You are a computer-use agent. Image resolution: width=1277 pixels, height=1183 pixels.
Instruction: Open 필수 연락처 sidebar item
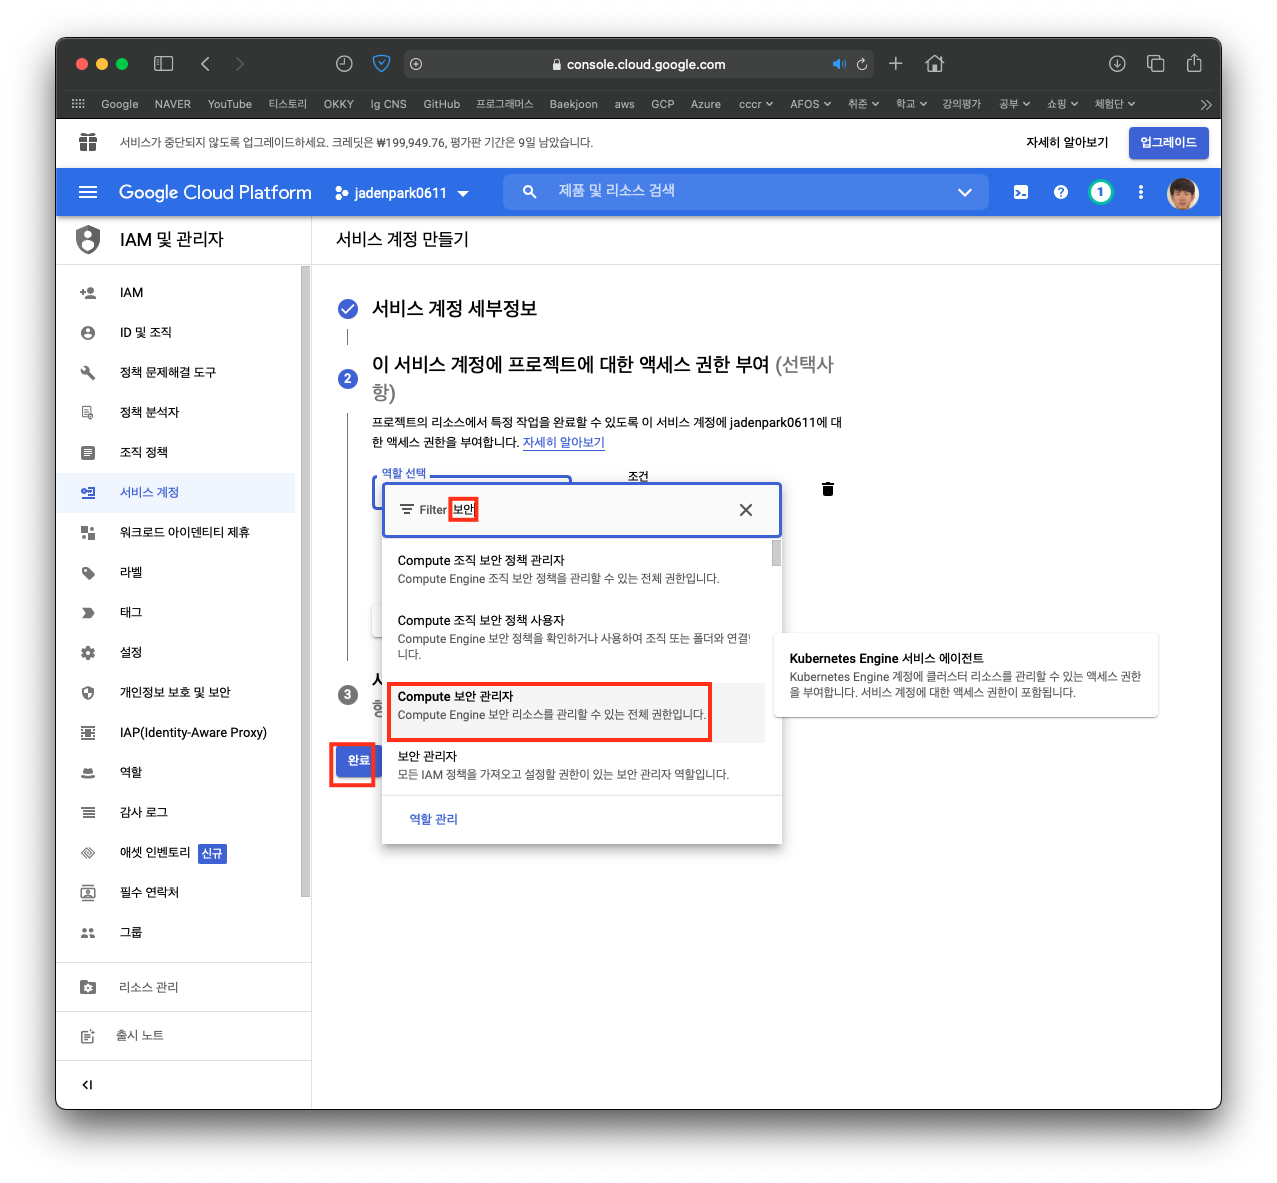pos(176,893)
